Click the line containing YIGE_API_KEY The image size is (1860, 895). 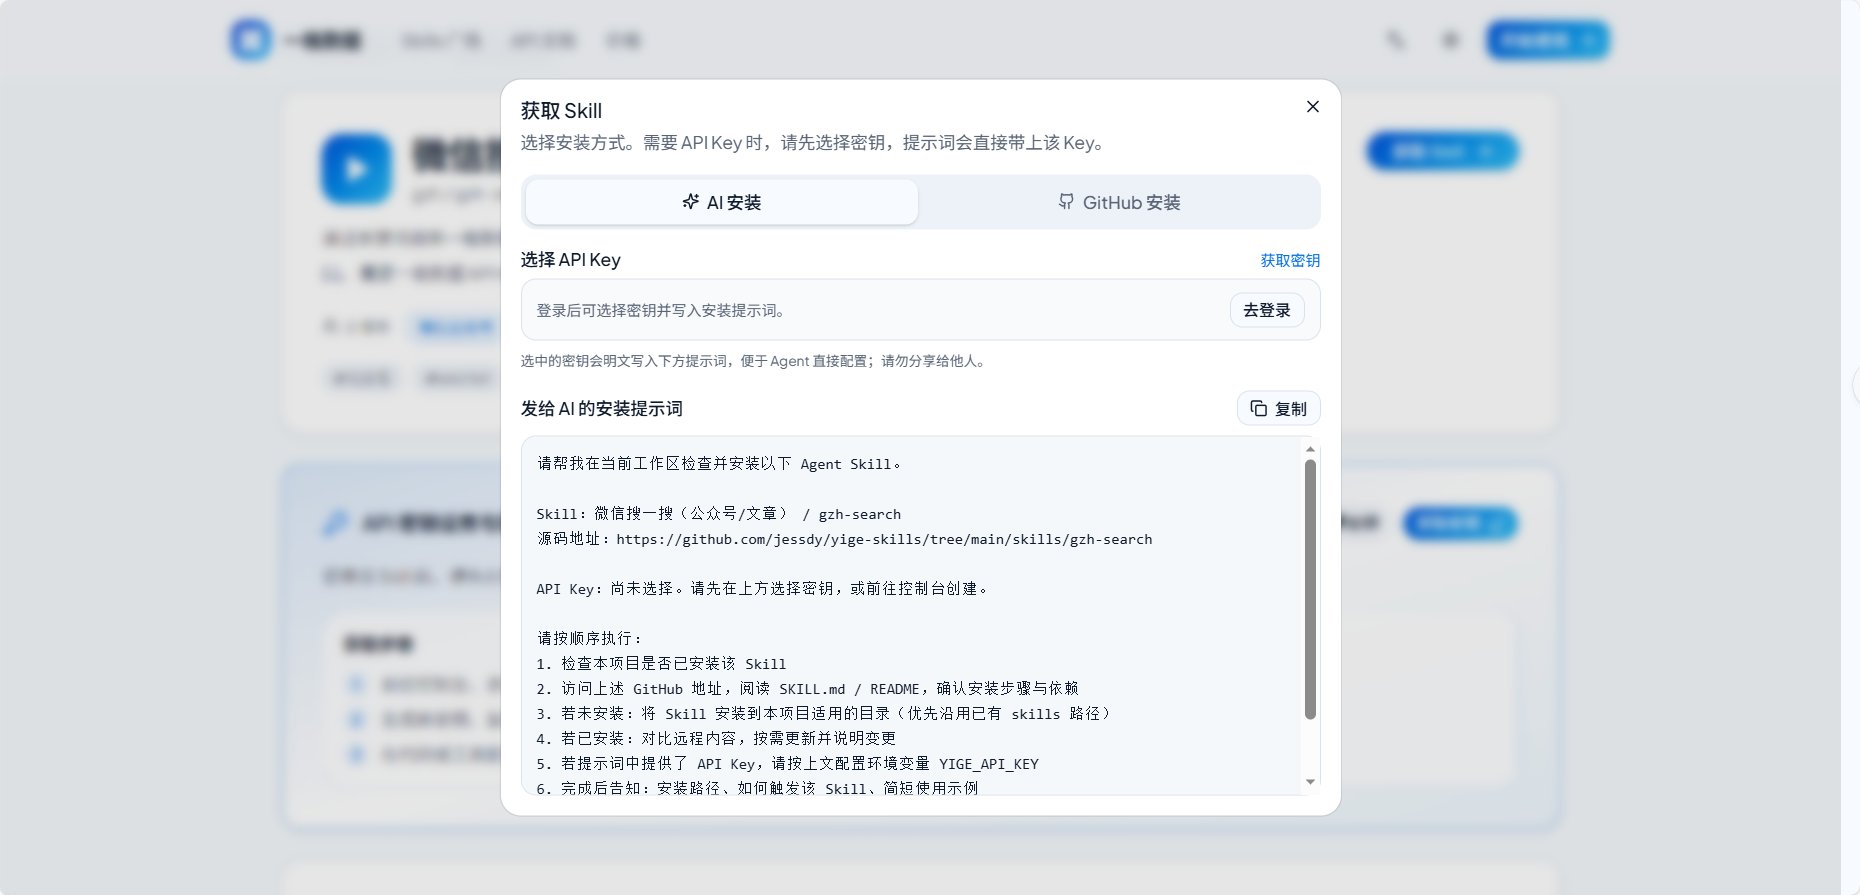787,764
